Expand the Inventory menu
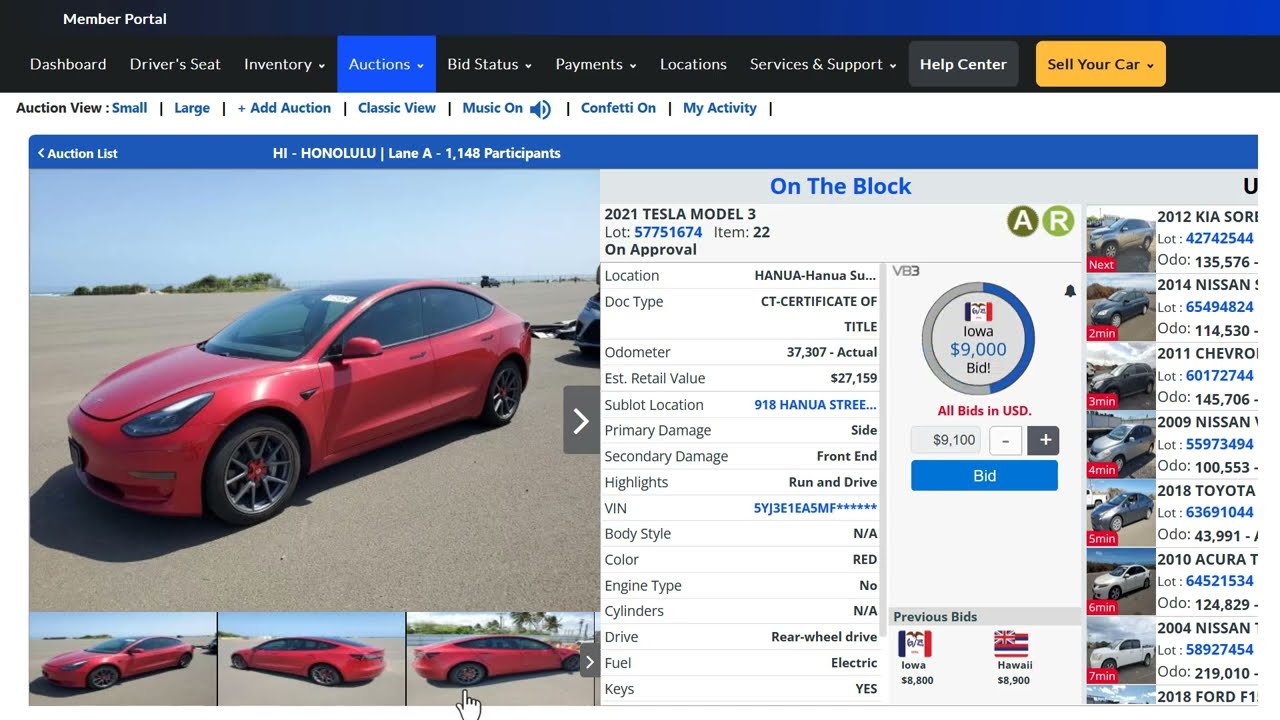 pos(284,64)
